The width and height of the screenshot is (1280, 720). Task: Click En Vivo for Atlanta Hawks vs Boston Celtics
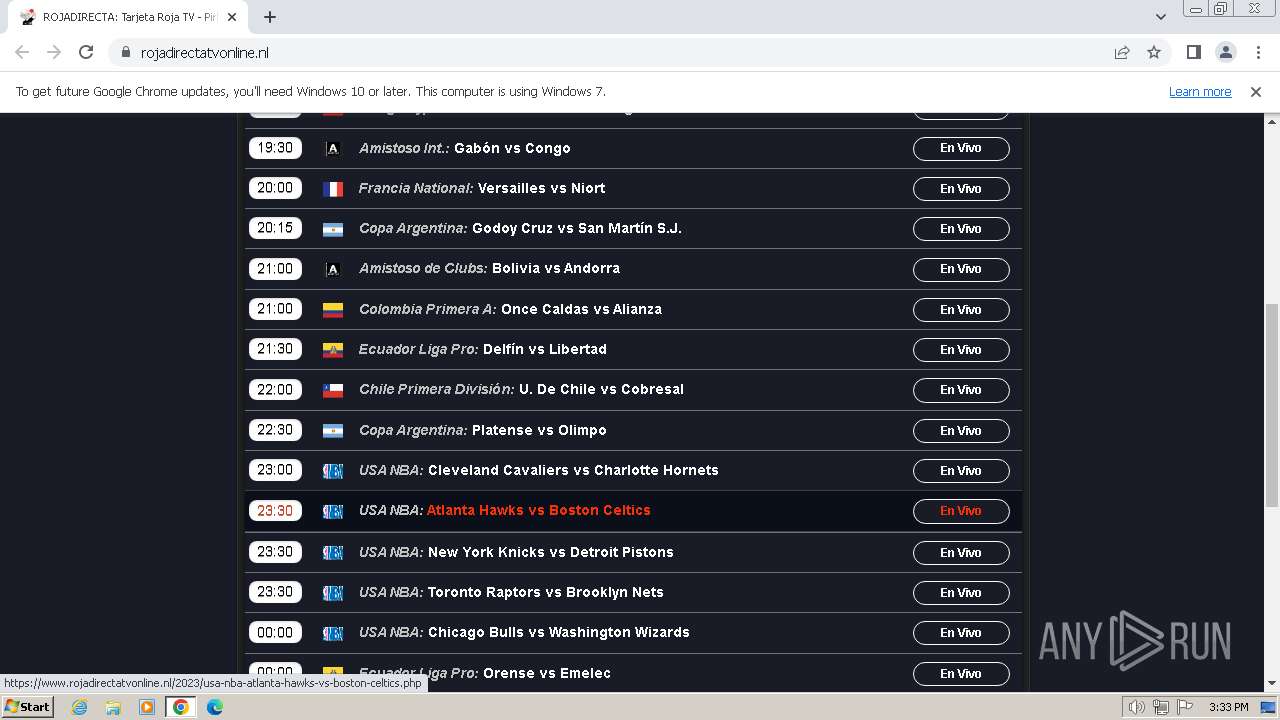[961, 511]
